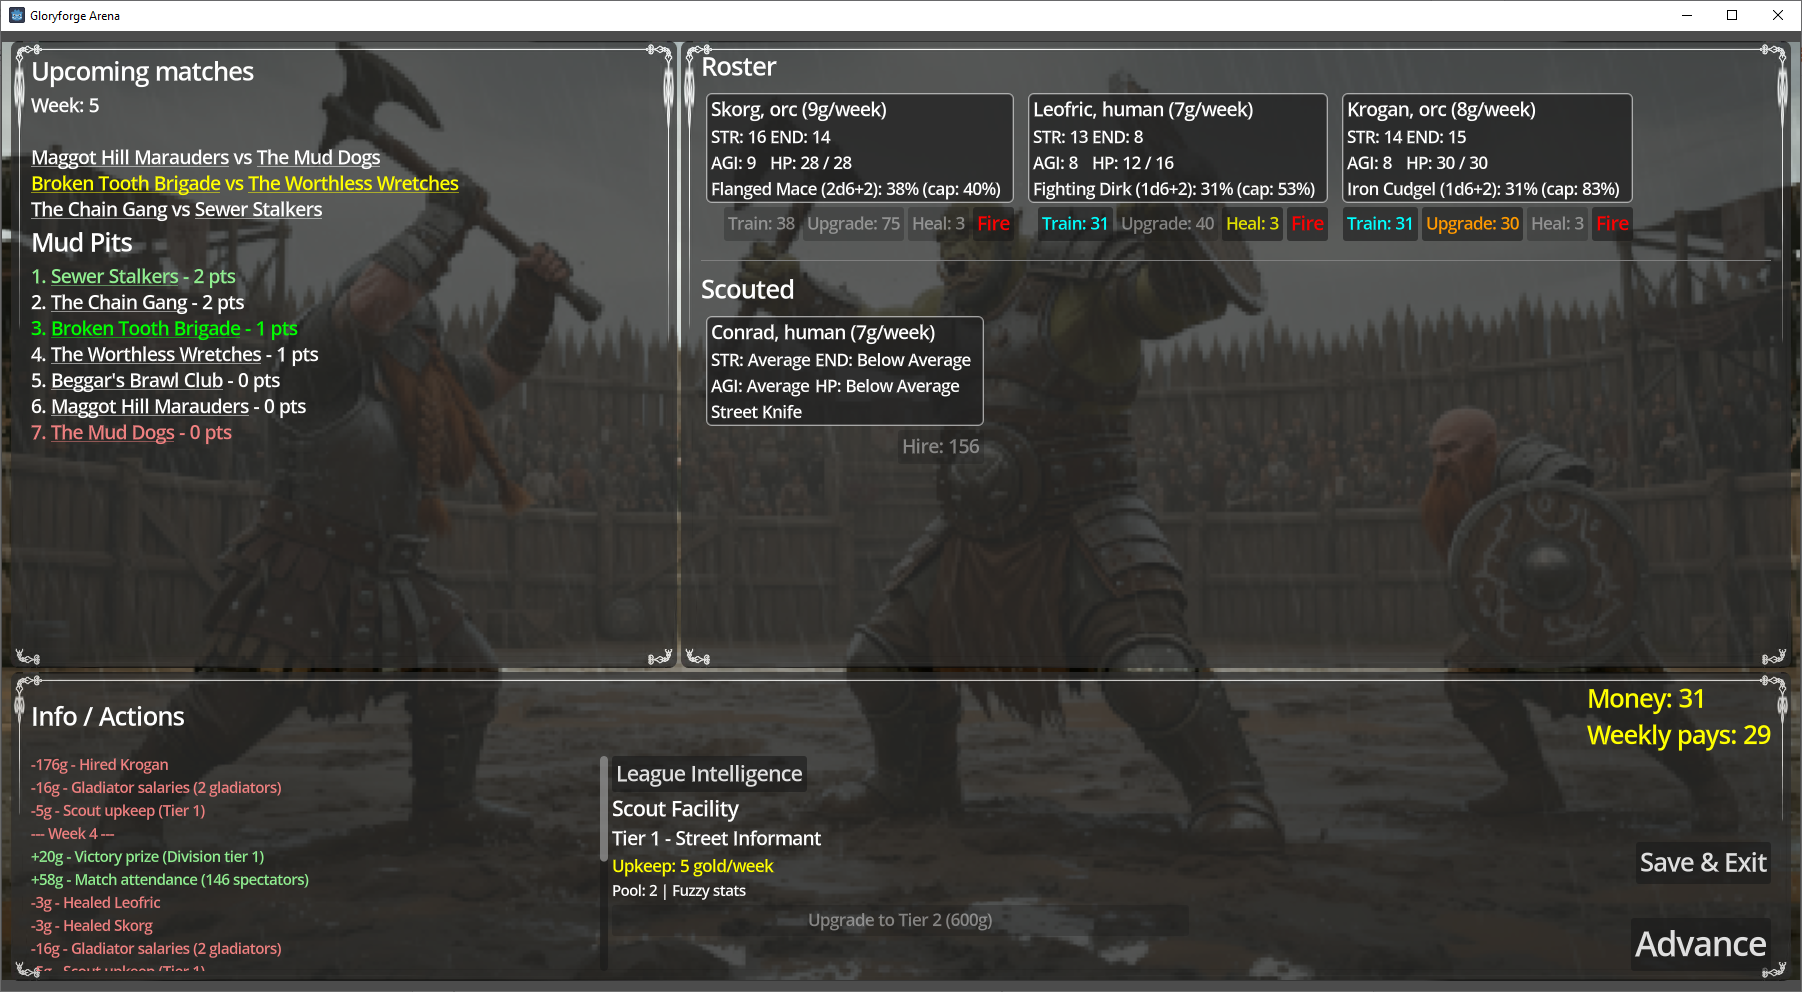Open The Mud Dogs in standings

coord(112,433)
